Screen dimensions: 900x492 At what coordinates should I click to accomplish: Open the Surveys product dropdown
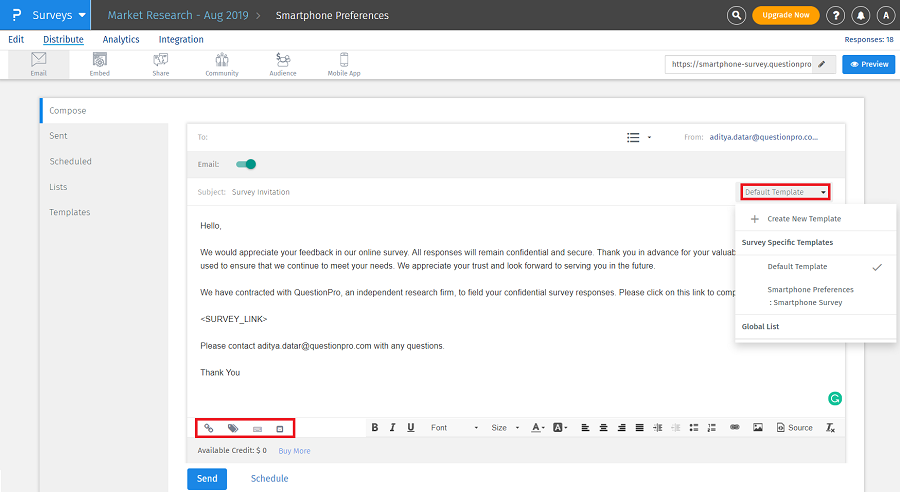coord(57,15)
